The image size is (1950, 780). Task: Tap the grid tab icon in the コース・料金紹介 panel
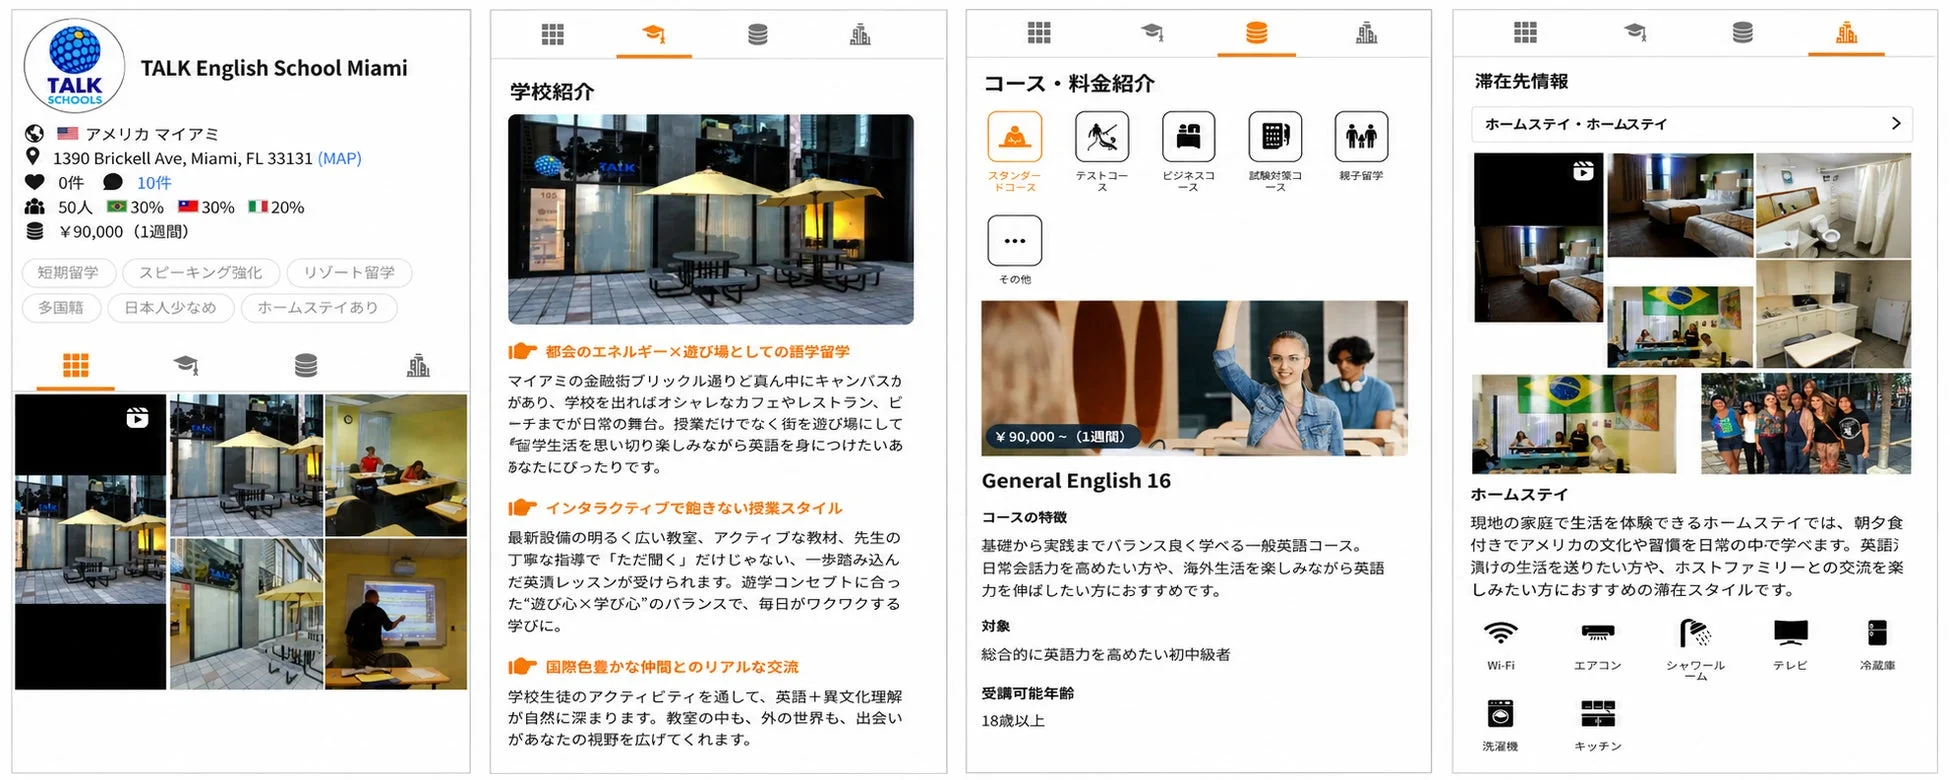(x=1039, y=33)
